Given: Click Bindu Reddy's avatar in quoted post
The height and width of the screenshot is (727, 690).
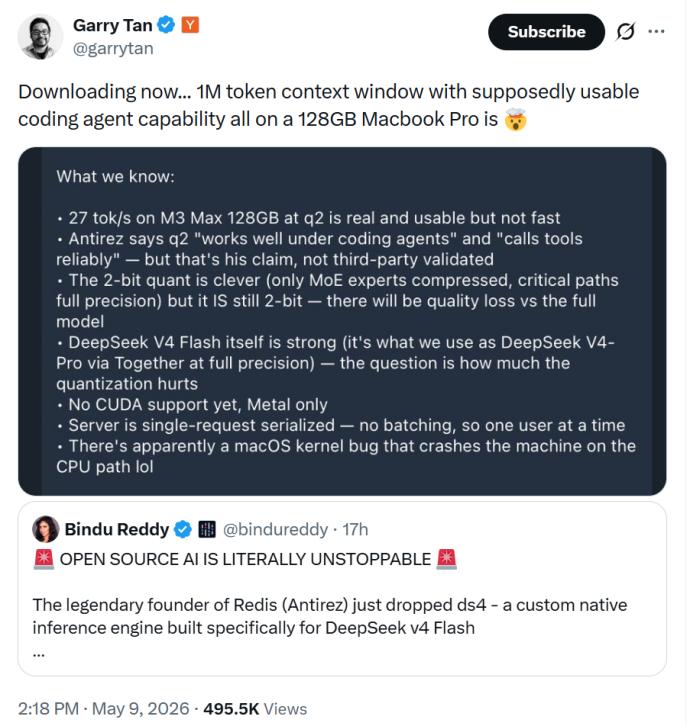Looking at the screenshot, I should (45, 529).
